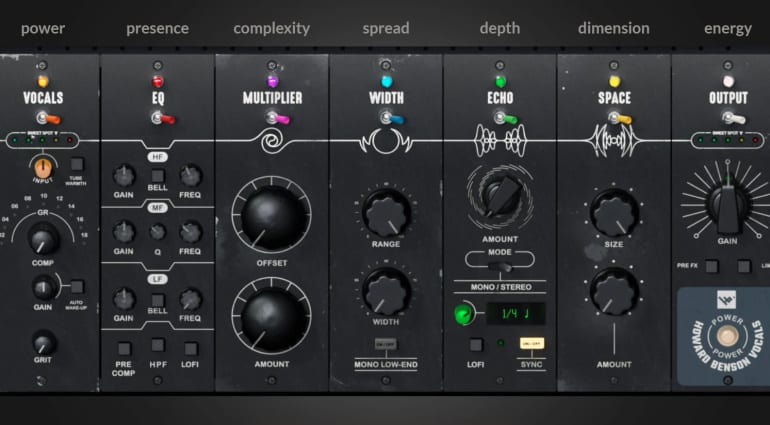Flip the green ECHO module toggle switch
770x425 pixels.
(x=505, y=118)
